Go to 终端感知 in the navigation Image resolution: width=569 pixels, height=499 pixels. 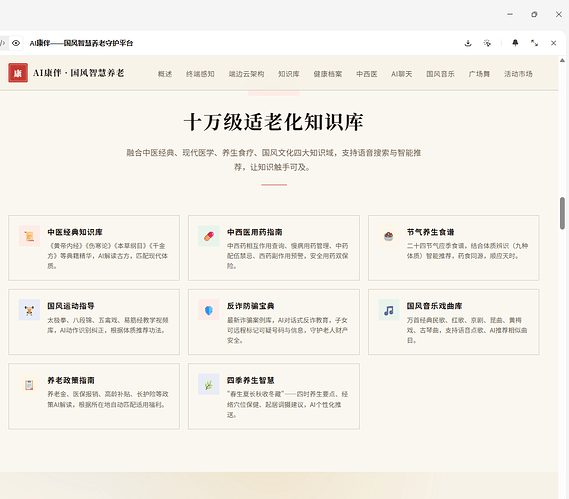pos(200,74)
